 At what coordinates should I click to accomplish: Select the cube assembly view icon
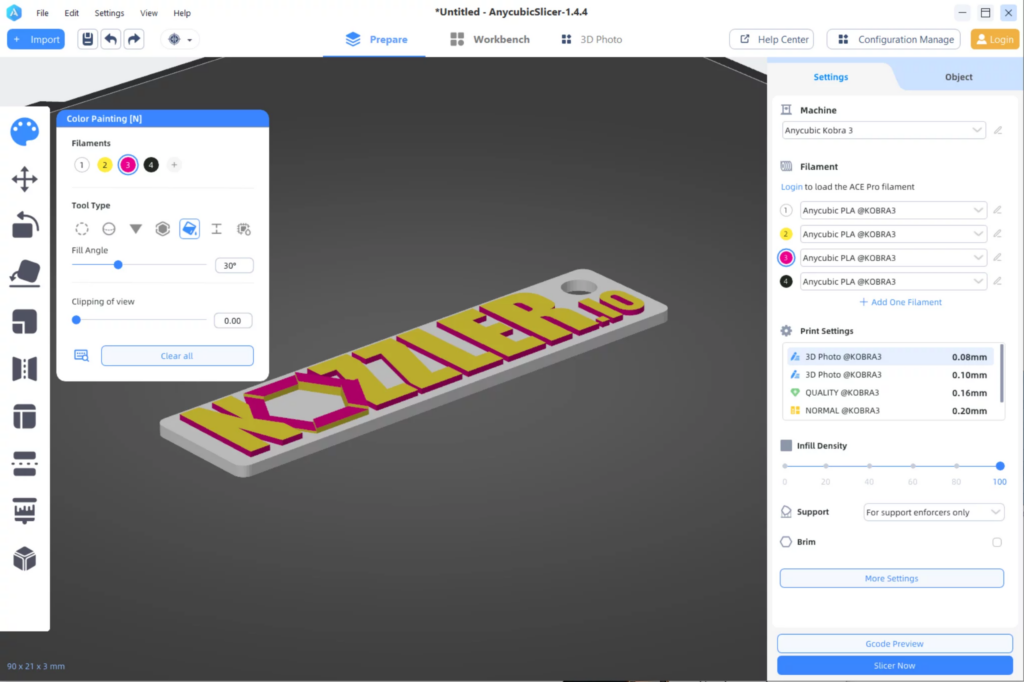tap(25, 559)
